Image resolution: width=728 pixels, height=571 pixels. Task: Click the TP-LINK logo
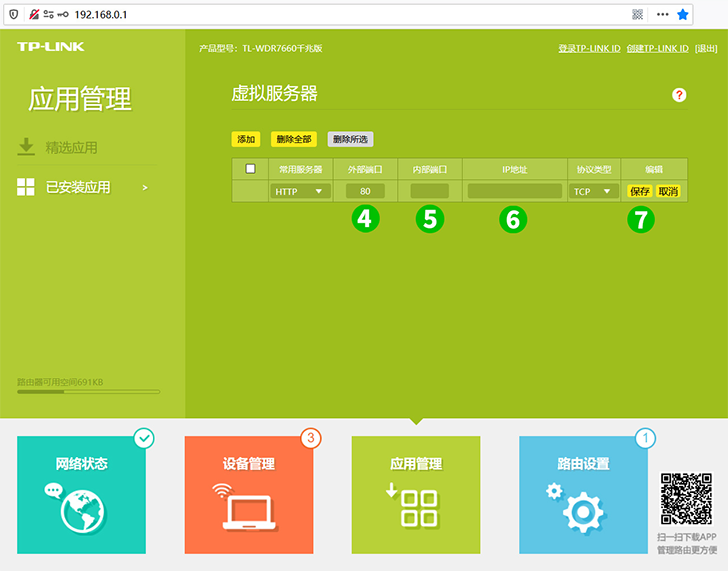point(51,46)
